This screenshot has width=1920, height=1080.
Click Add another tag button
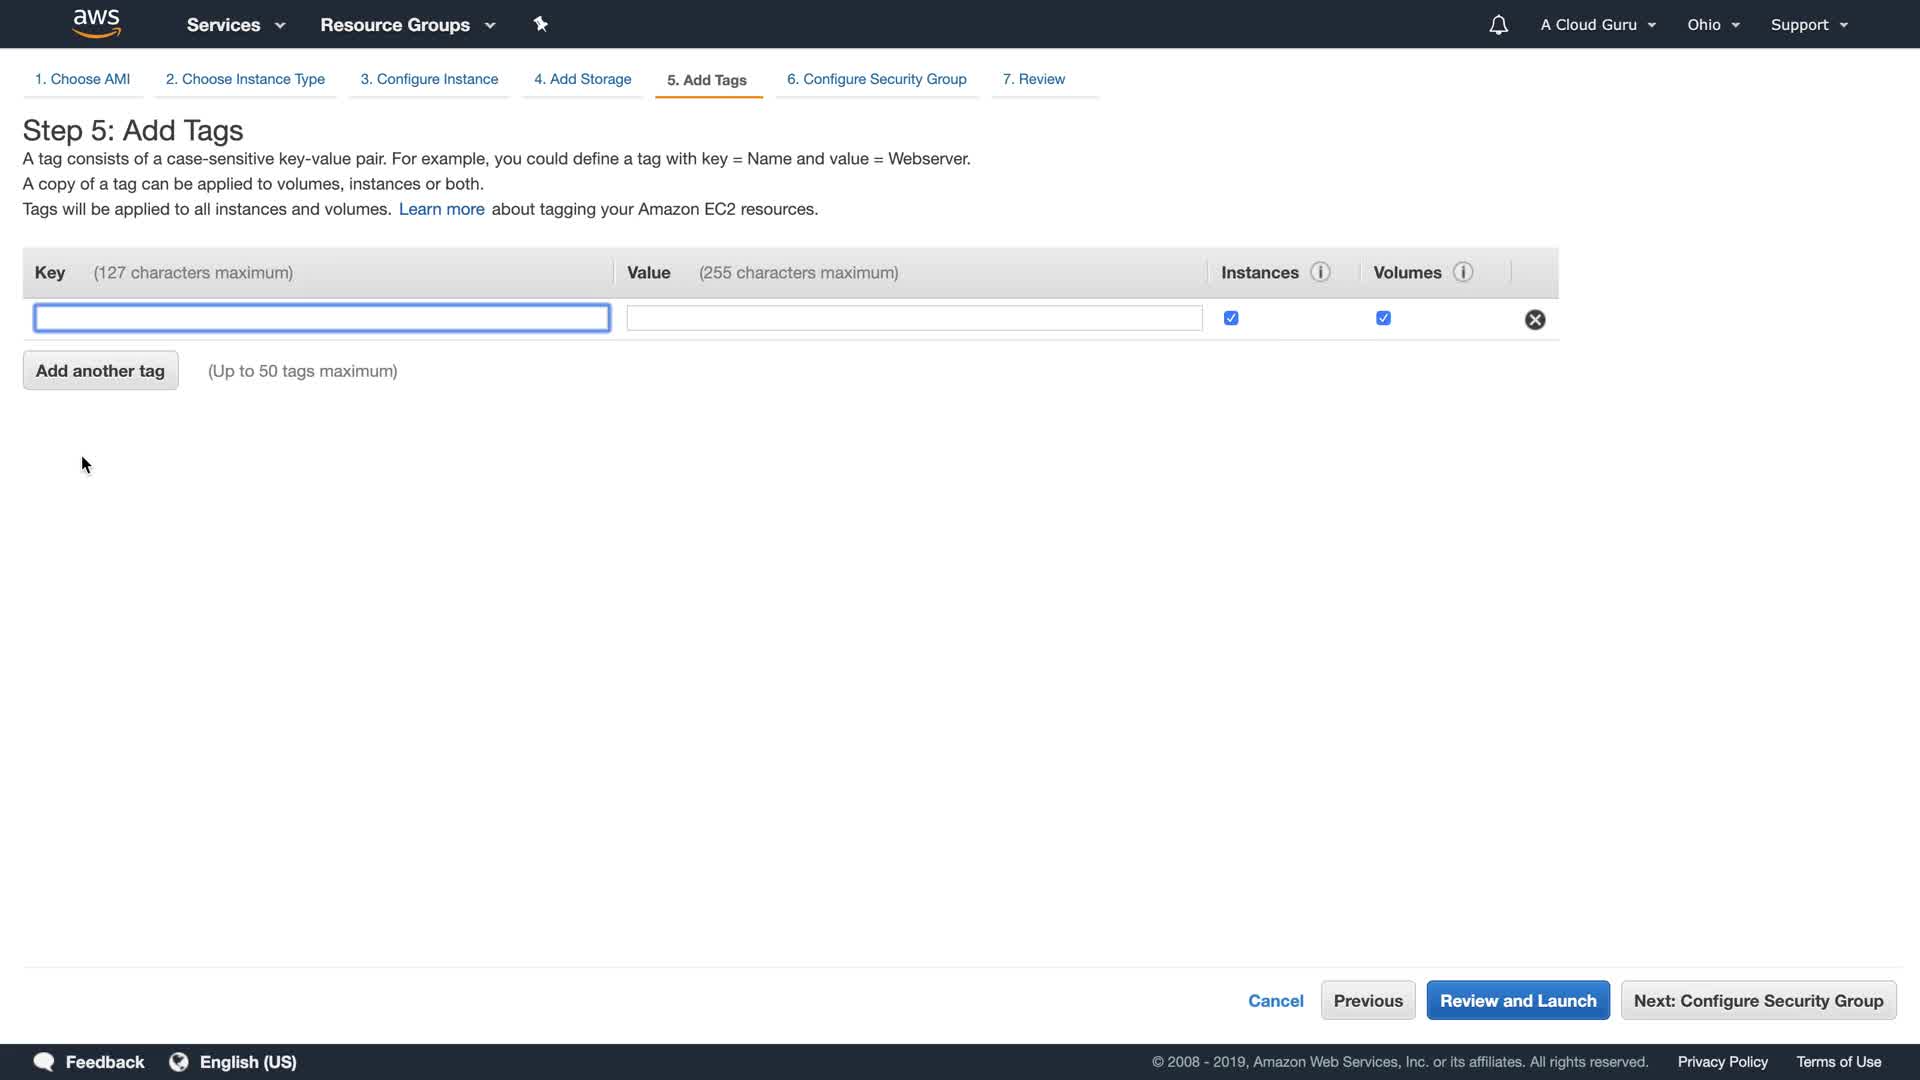point(100,370)
